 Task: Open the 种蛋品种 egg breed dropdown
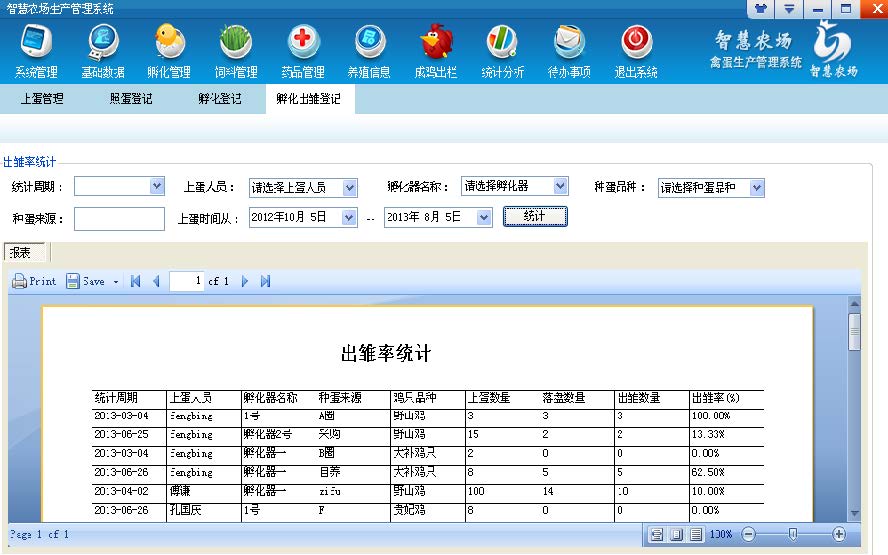[x=756, y=187]
